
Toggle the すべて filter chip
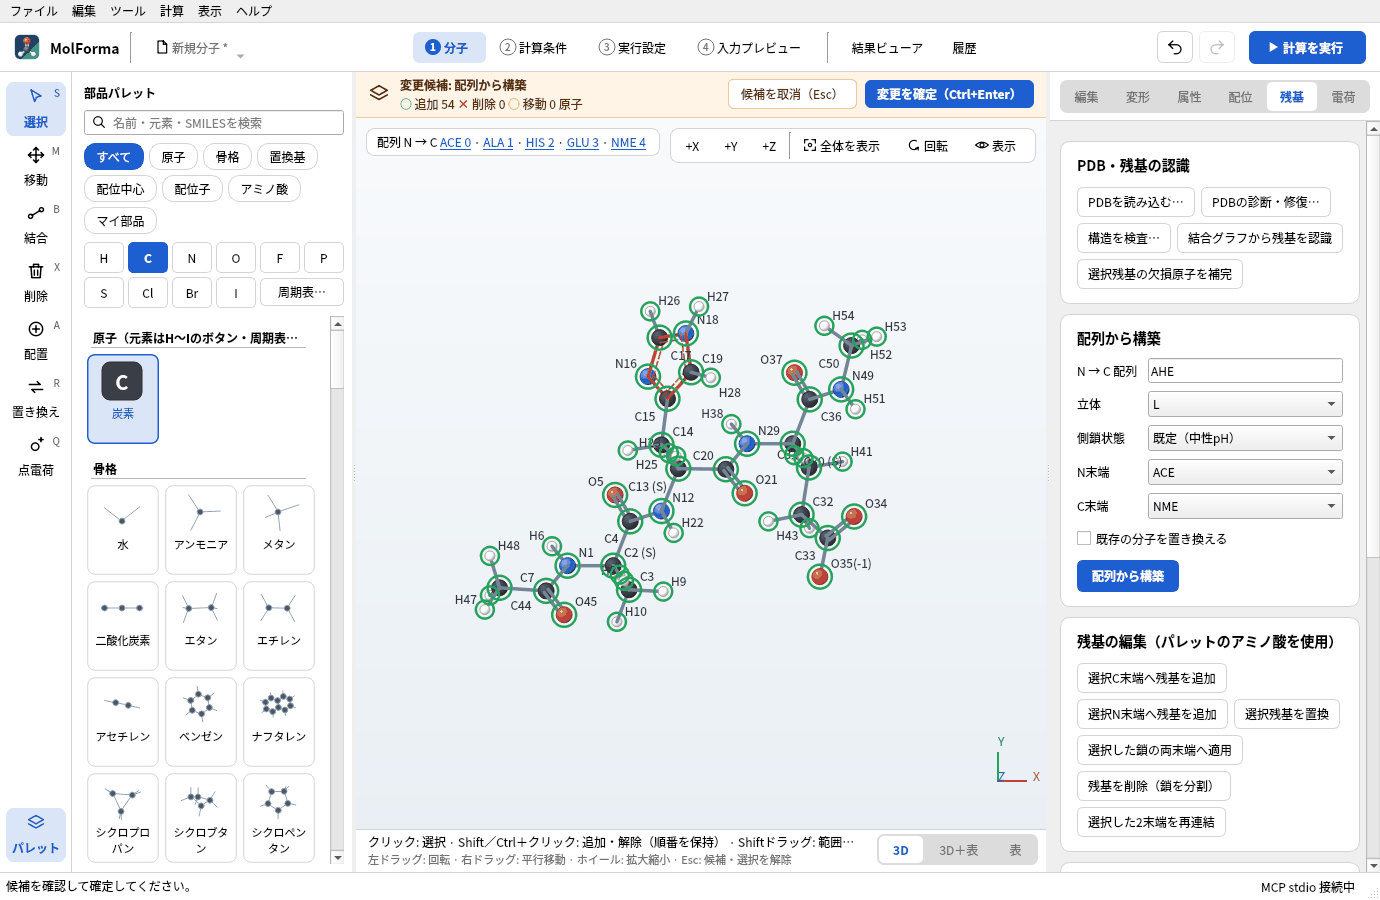pyautogui.click(x=113, y=157)
